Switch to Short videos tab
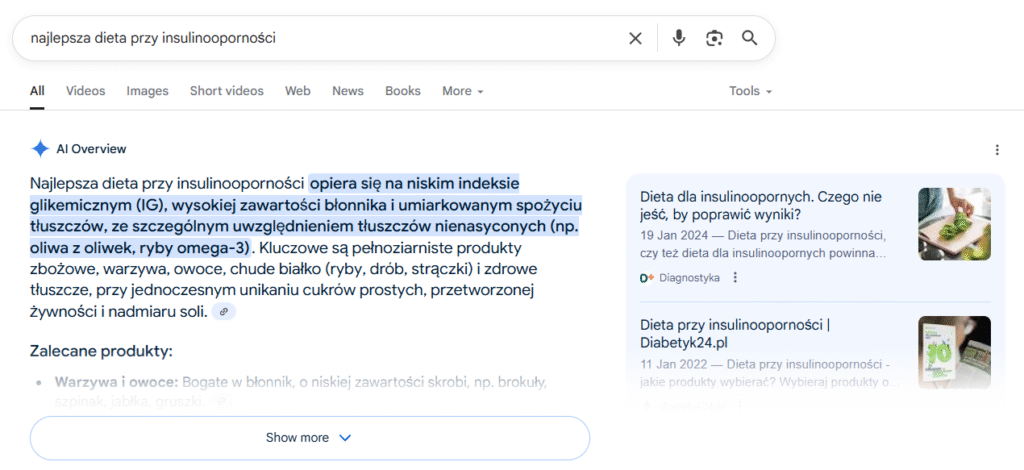The height and width of the screenshot is (470, 1024). tap(227, 91)
